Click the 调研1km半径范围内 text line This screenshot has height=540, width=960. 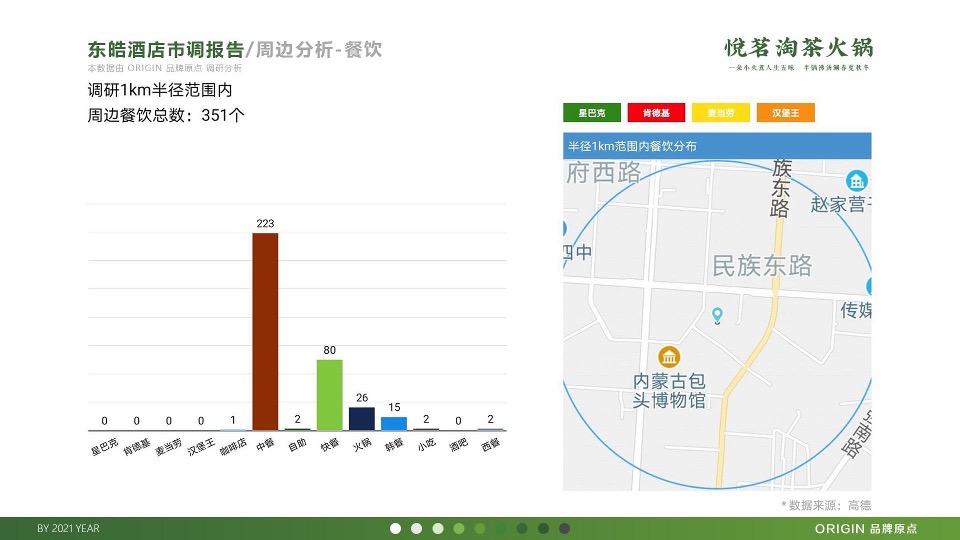coord(160,90)
